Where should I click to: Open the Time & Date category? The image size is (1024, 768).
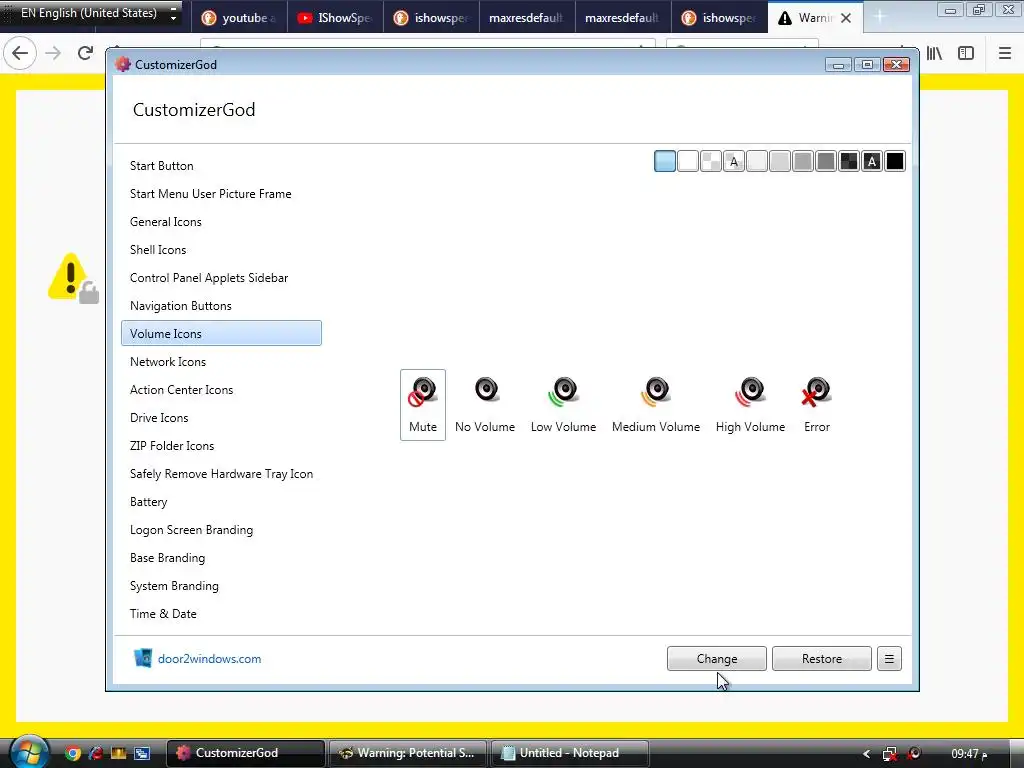(221, 615)
